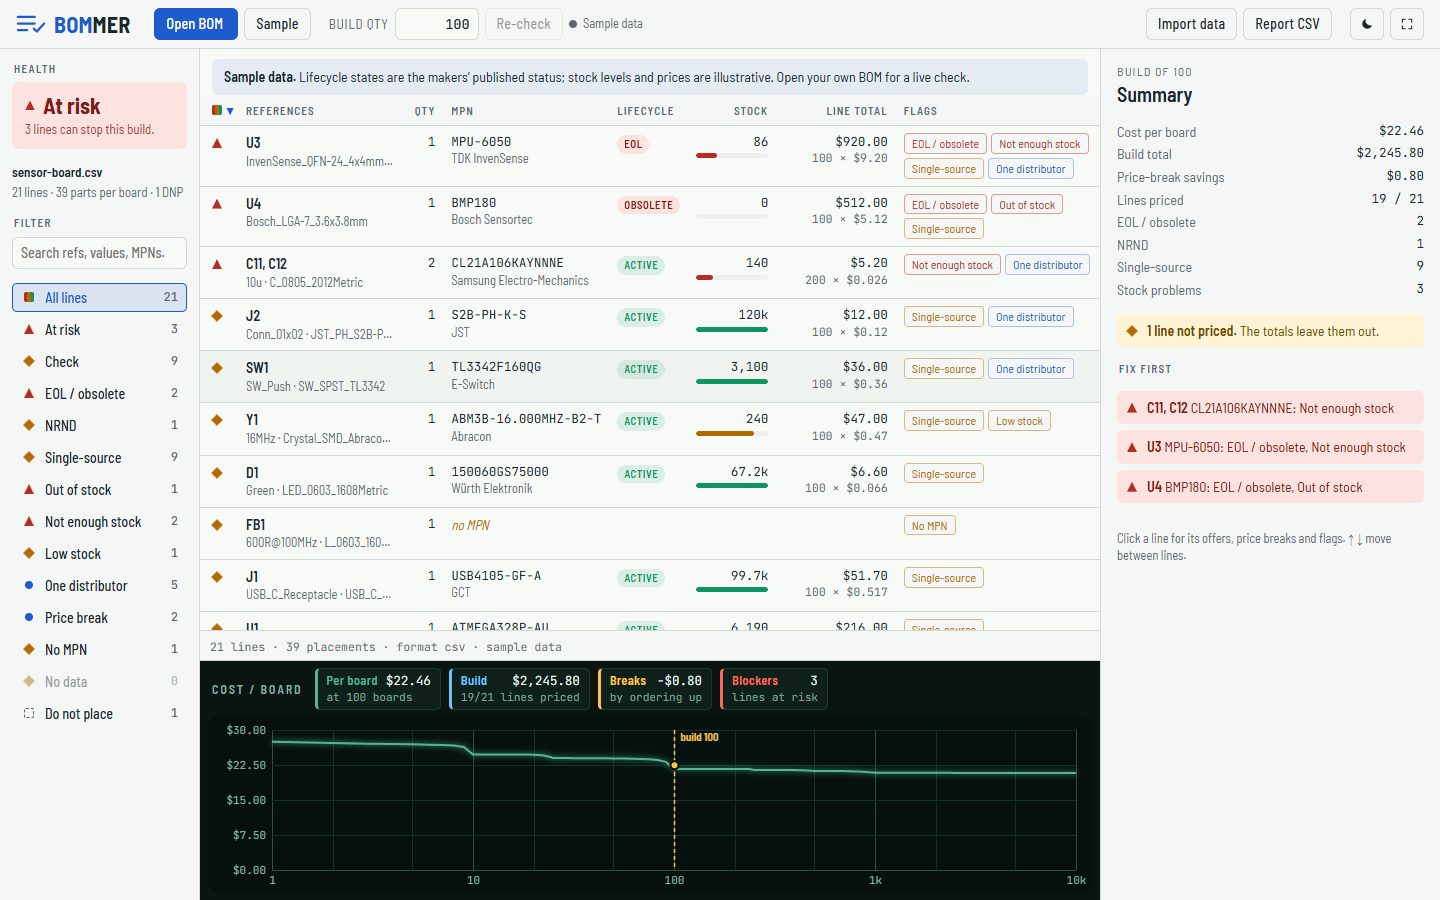Click the orange diamond on row Y1

click(x=217, y=420)
